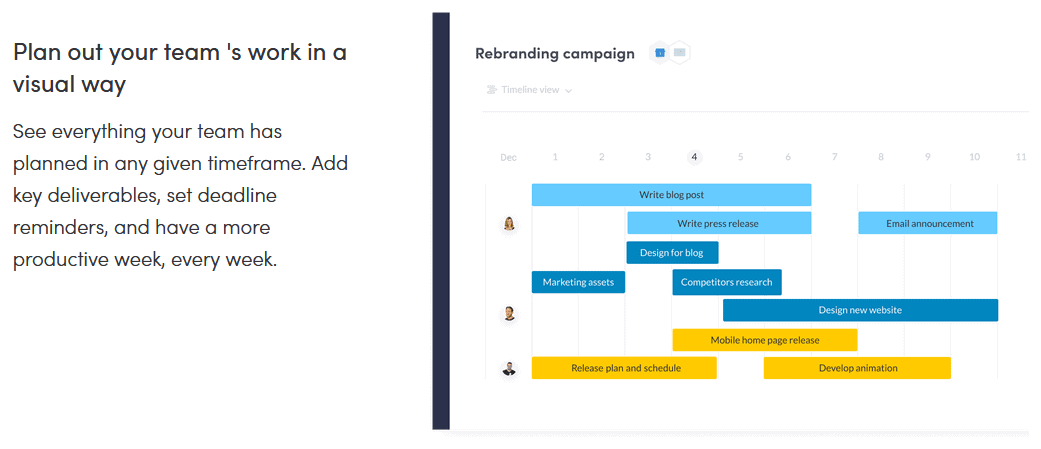This screenshot has height=449, width=1041.
Task: Select the highlighted date 4 marker
Action: click(x=694, y=157)
